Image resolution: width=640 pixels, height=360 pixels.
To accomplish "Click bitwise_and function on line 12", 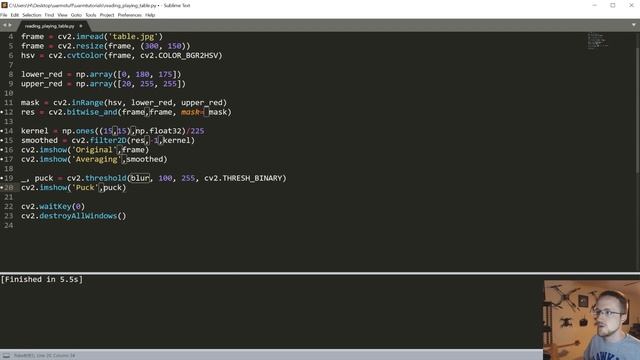I will (x=92, y=112).
